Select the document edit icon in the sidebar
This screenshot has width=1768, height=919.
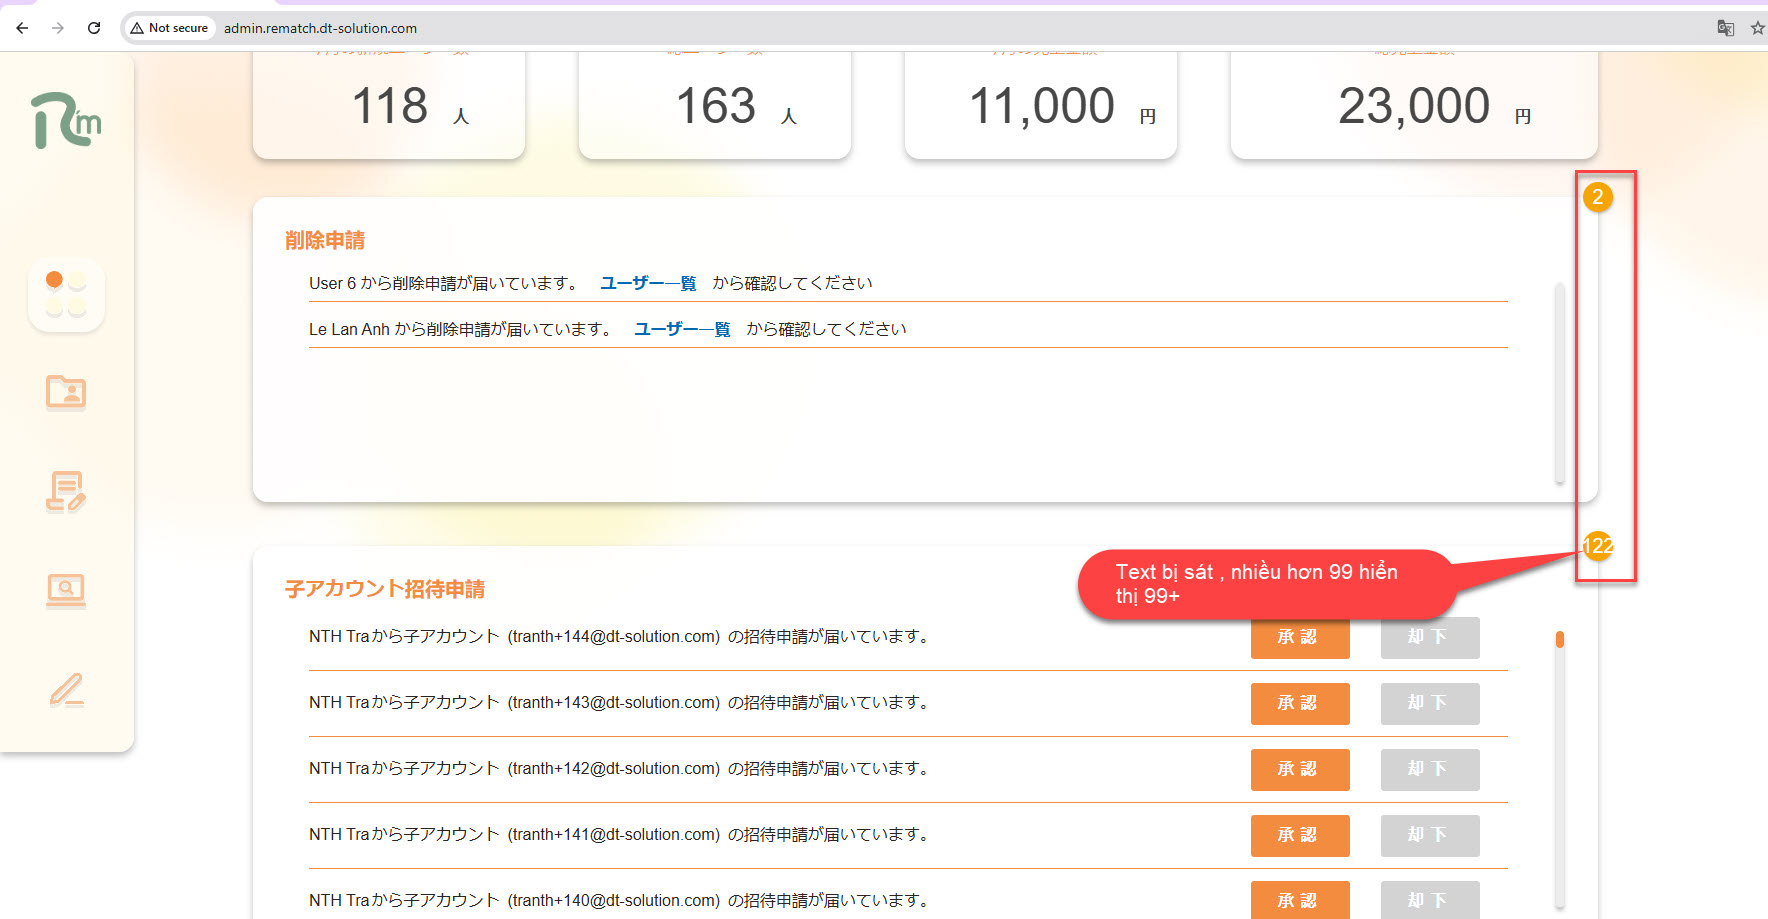[x=66, y=491]
